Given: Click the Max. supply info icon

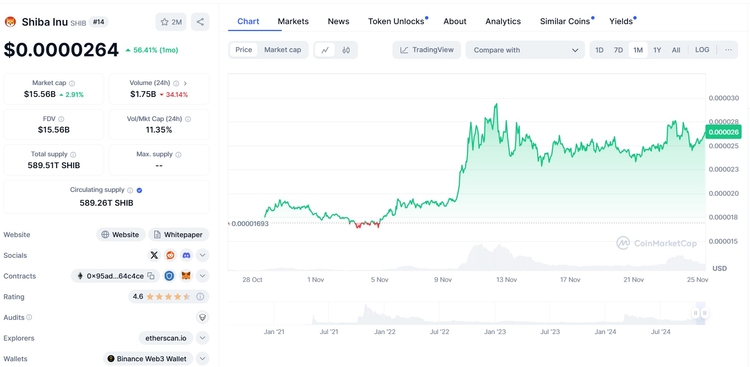Looking at the screenshot, I should pos(178,155).
